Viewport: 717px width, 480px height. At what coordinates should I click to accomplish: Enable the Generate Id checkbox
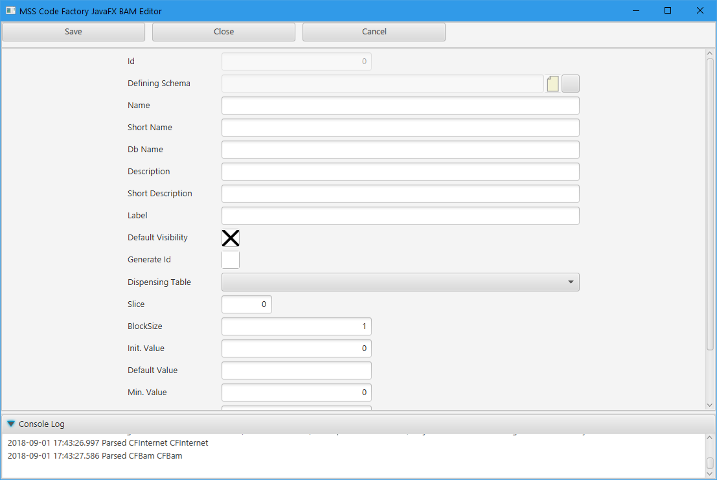coord(230,260)
